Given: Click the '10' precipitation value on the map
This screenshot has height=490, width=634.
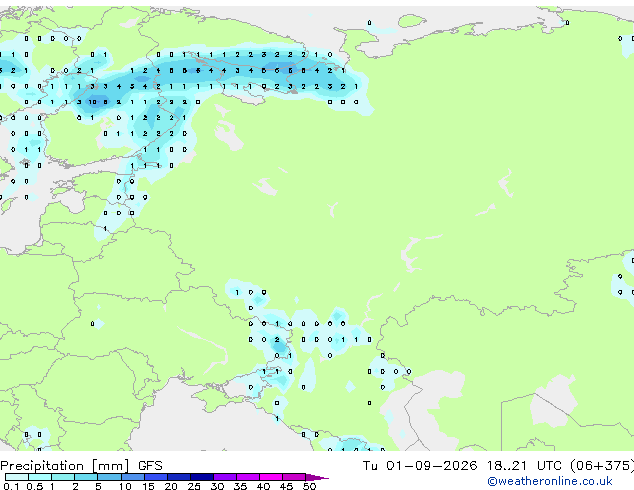Looking at the screenshot, I should pyautogui.click(x=93, y=102).
